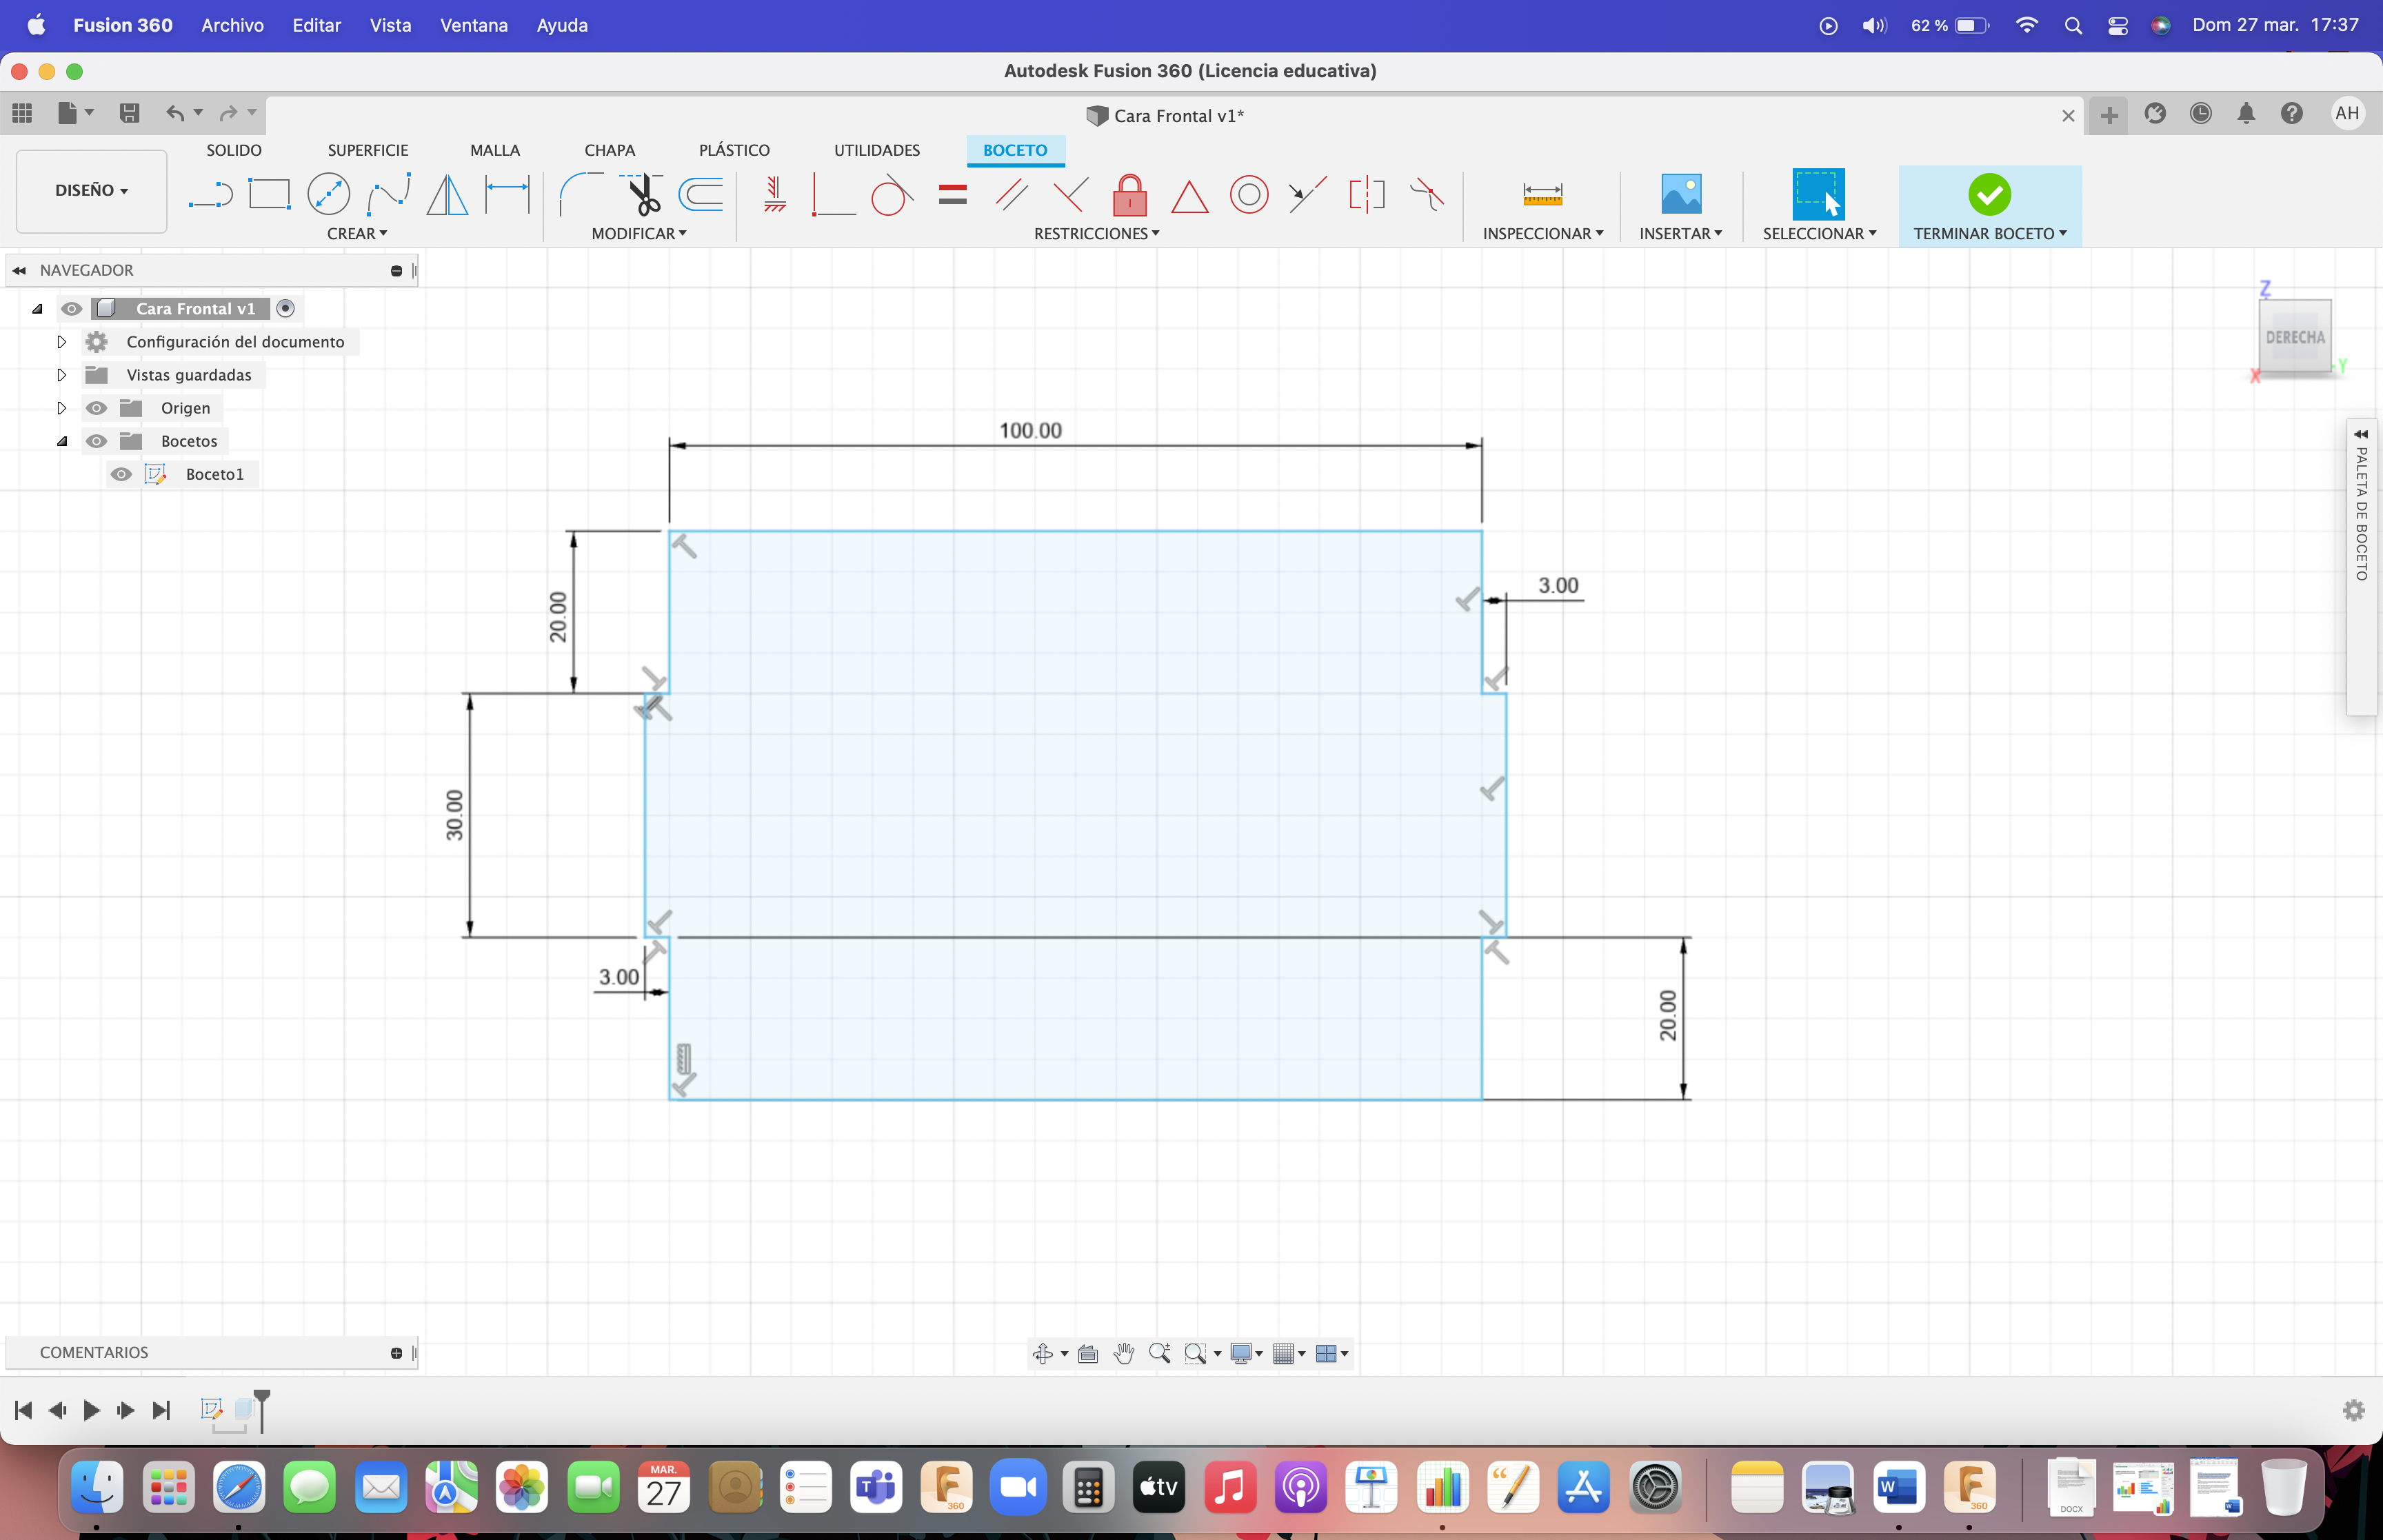2383x1540 pixels.
Task: Click TERMINAR BOCETO label
Action: pyautogui.click(x=1984, y=233)
